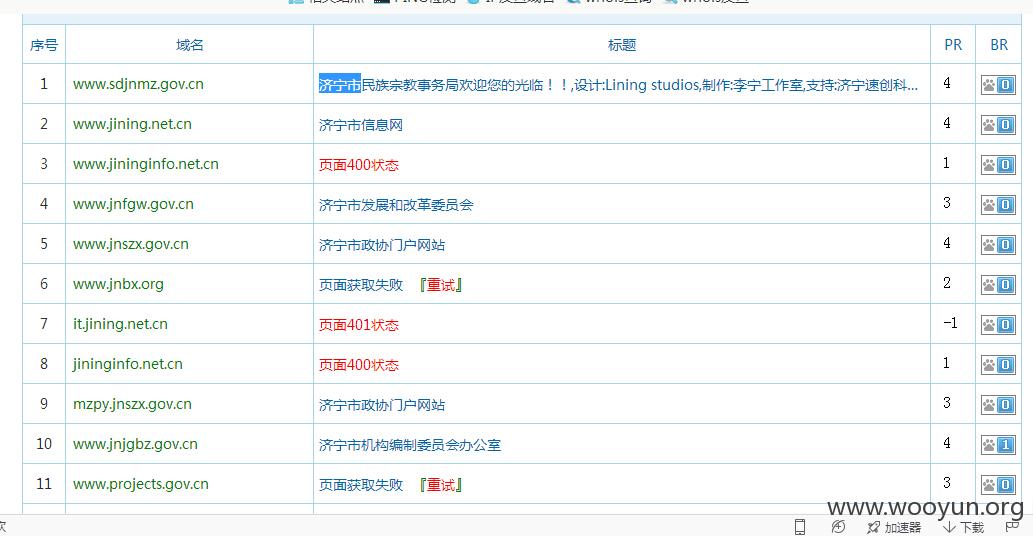Screen dimensions: 1033x536
Task: Open domain link www.jnjgbz.gov.cn
Action: point(135,444)
